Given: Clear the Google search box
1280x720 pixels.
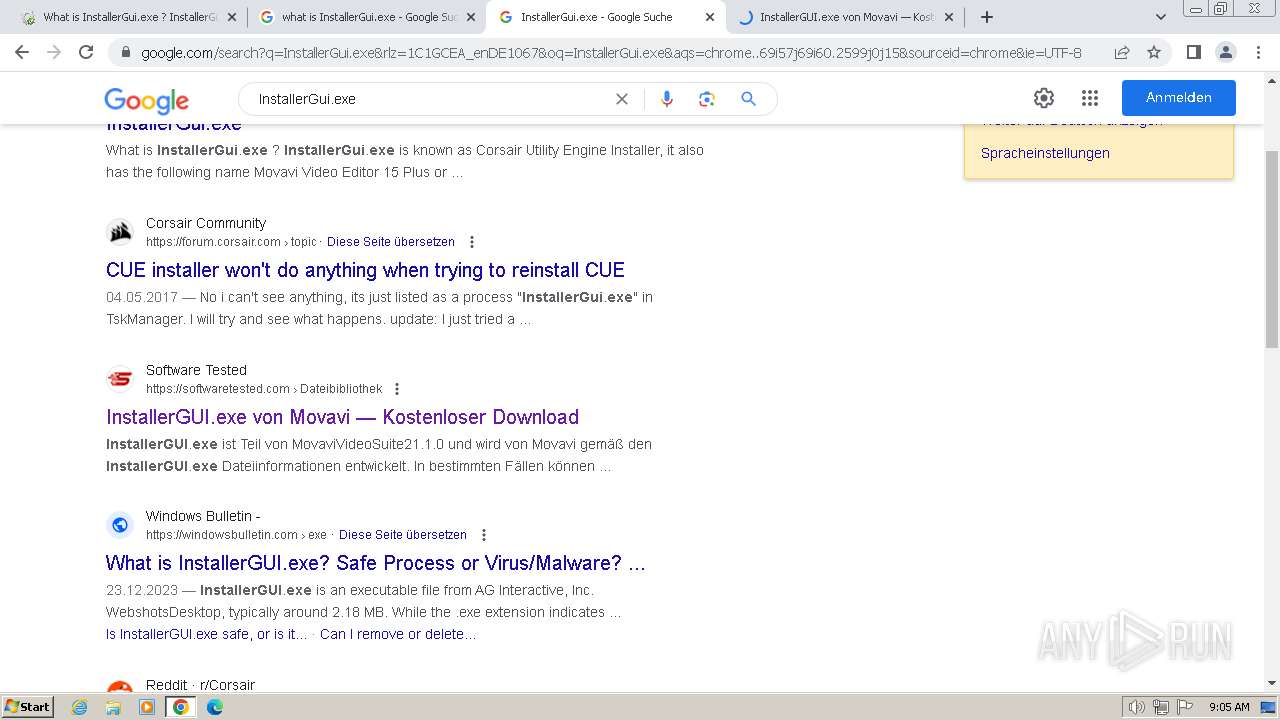Looking at the screenshot, I should pyautogui.click(x=622, y=99).
